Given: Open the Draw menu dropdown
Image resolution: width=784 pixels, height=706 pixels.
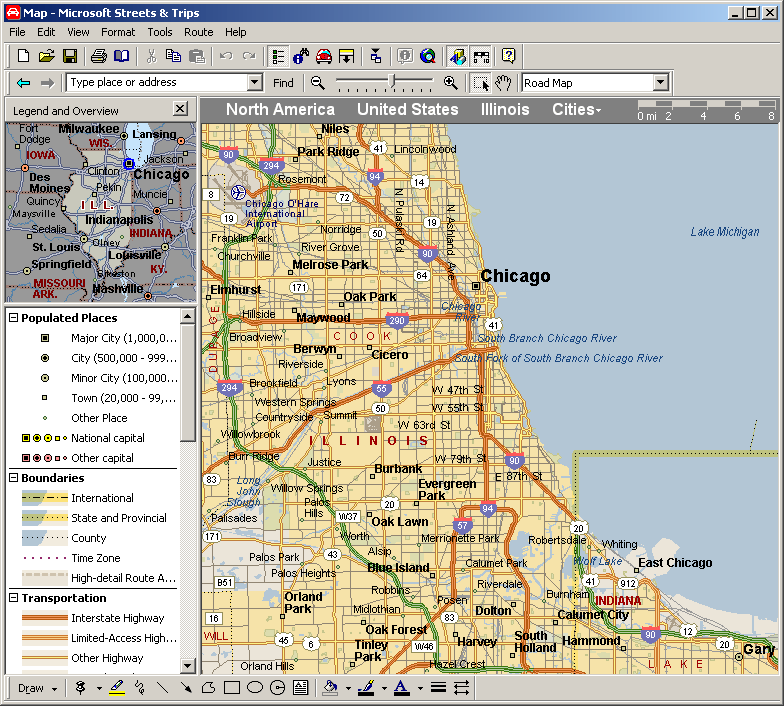Looking at the screenshot, I should point(37,688).
